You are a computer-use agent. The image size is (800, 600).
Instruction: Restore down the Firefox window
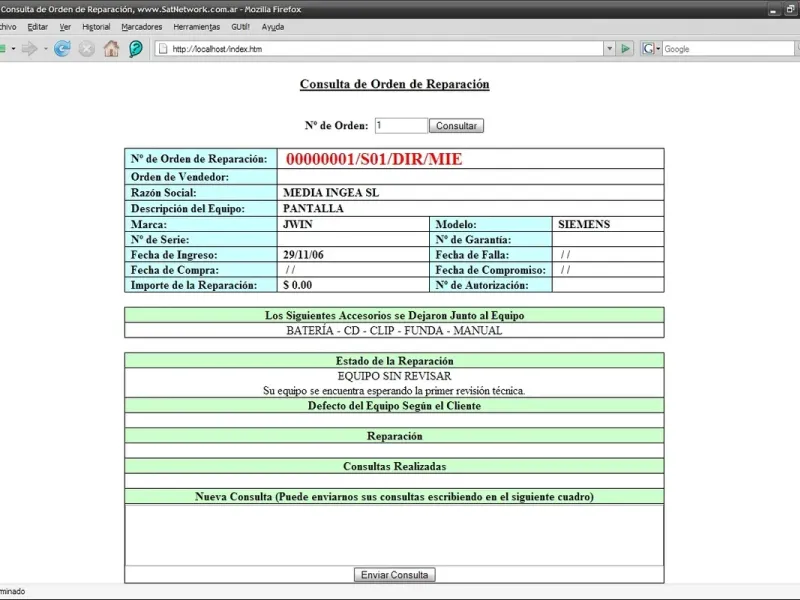click(x=790, y=10)
